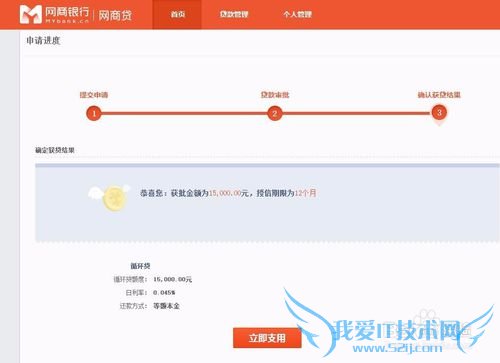Switch to the 贷款管理 tab

pos(234,14)
